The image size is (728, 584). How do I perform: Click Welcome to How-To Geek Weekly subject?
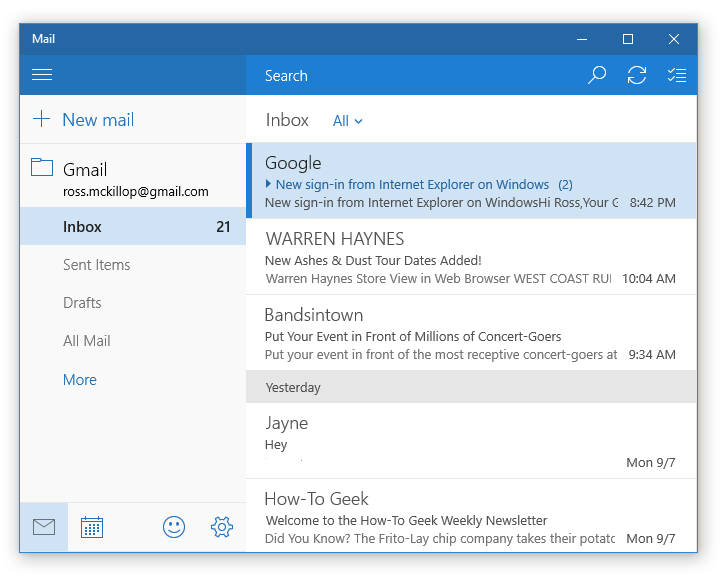click(406, 520)
